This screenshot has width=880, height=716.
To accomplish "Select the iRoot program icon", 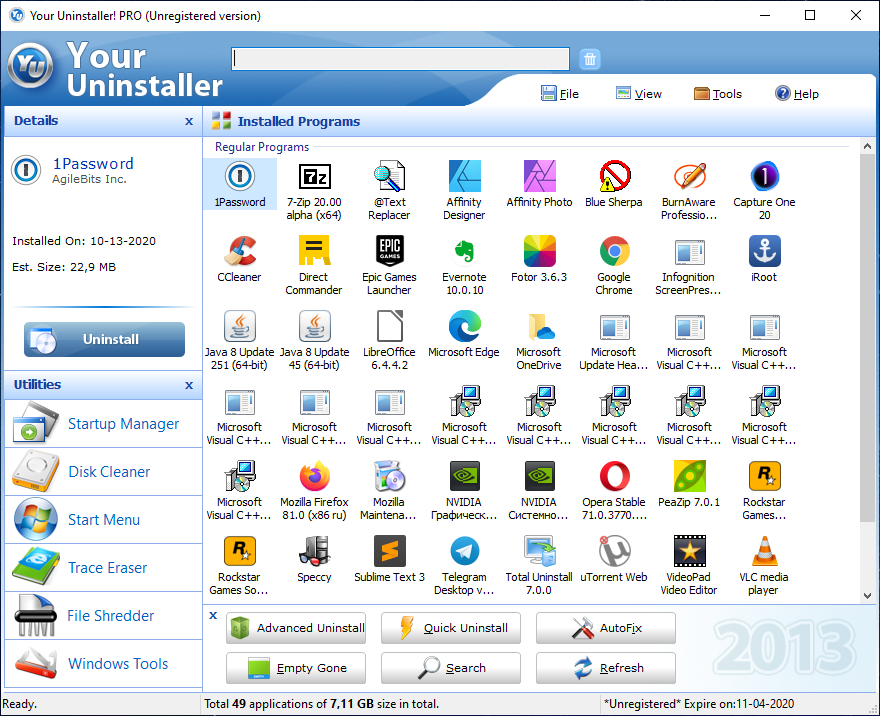I will 764,251.
